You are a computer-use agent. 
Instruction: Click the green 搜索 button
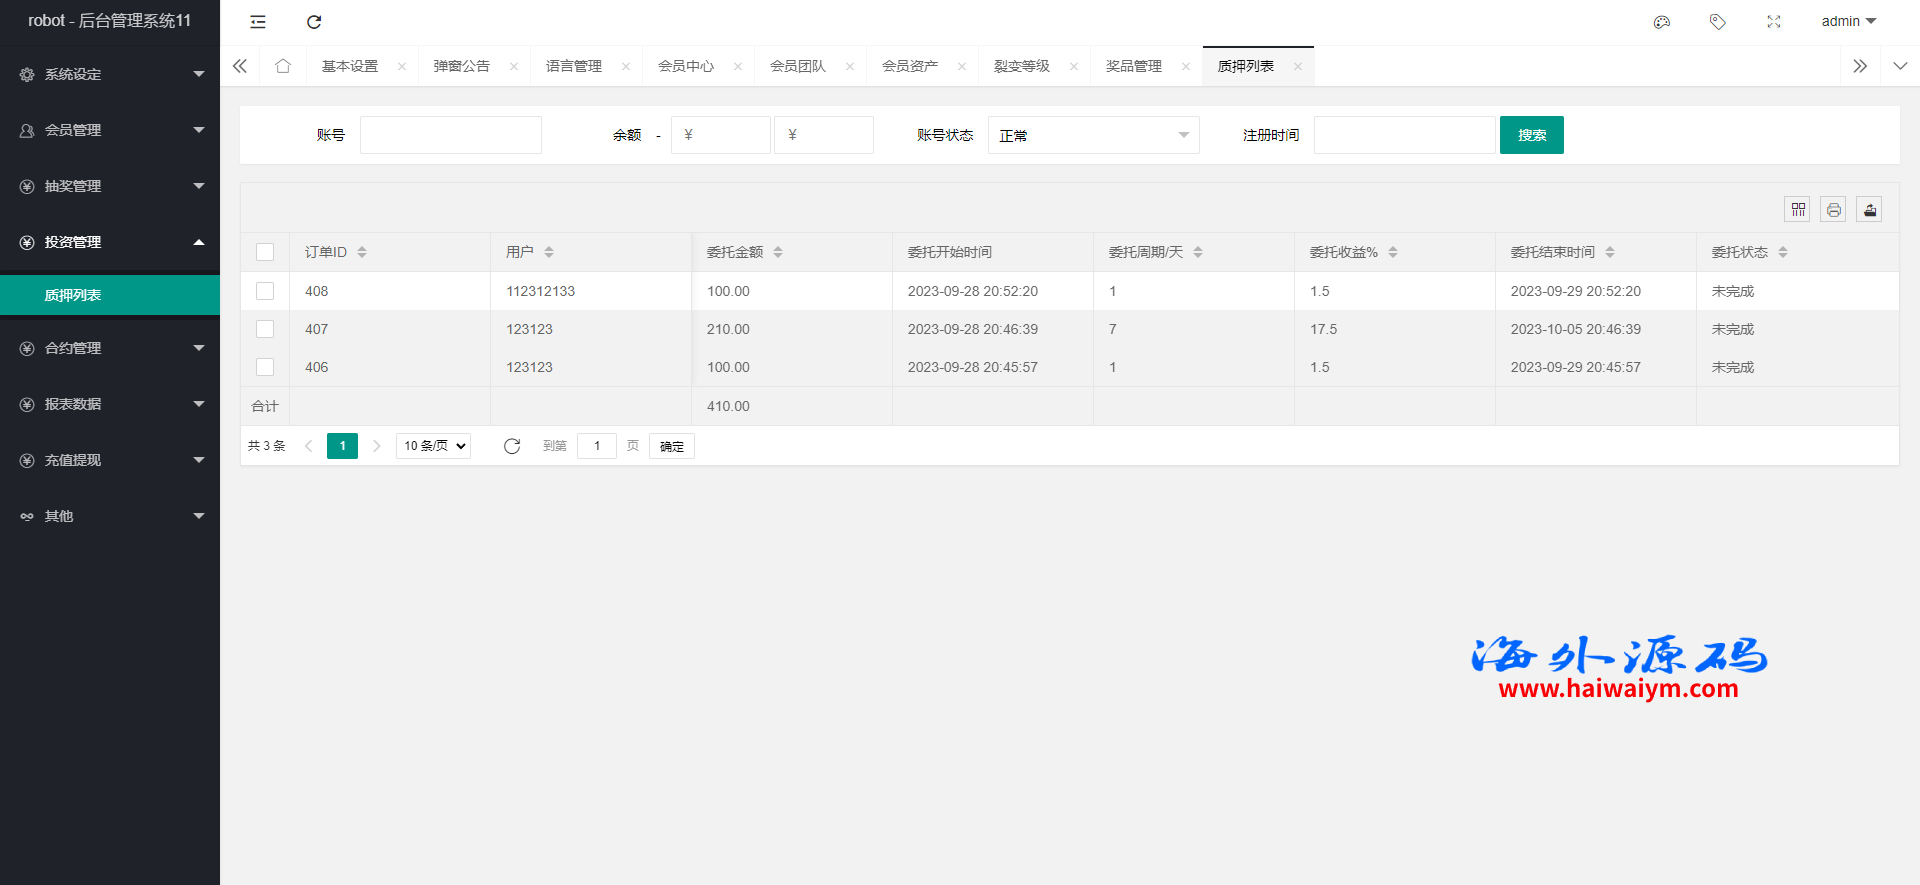coord(1531,135)
